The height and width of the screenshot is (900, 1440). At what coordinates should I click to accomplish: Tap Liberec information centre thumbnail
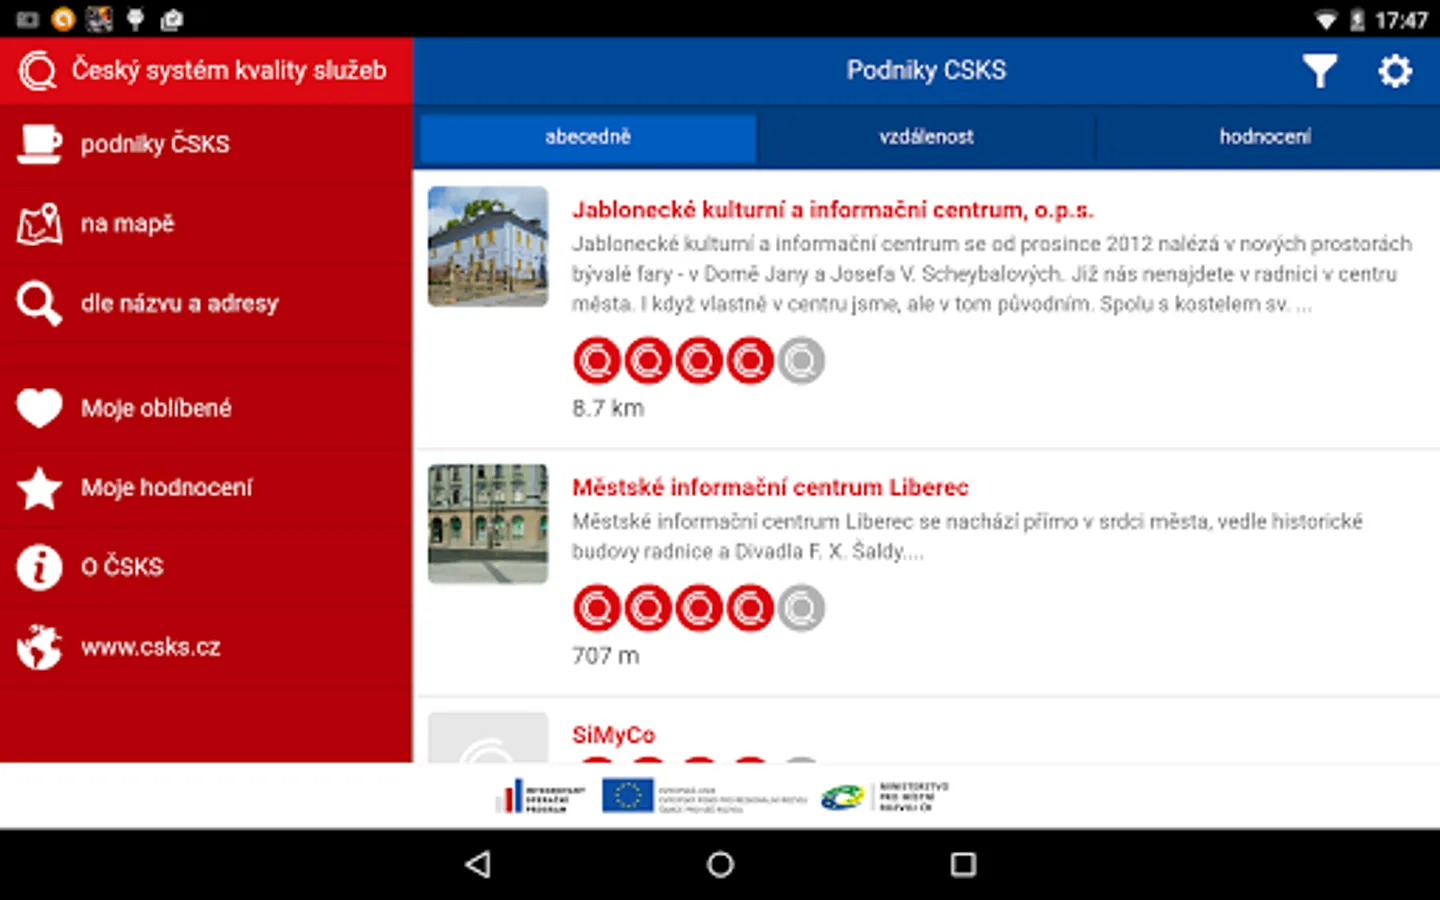tap(488, 524)
